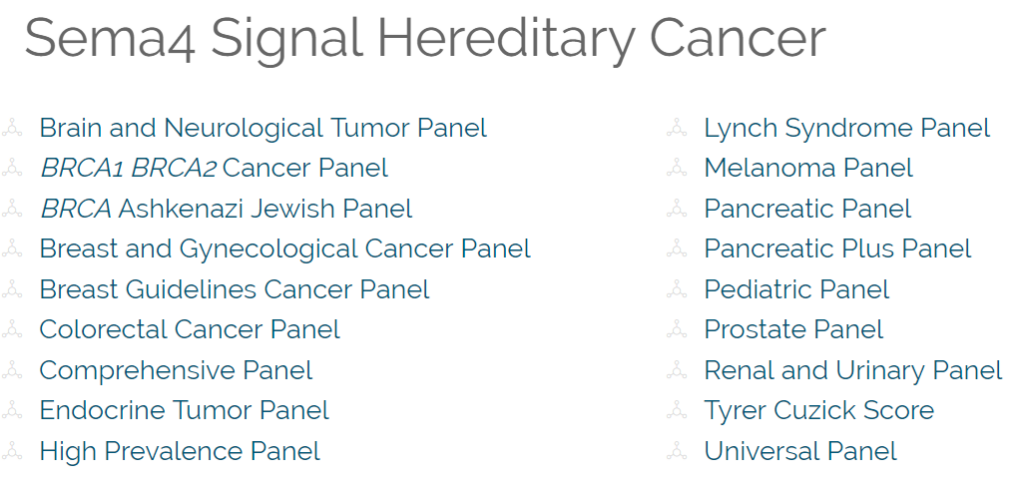
Task: Select the bullet icon beside High Prevalence Panel
Action: coord(12,451)
